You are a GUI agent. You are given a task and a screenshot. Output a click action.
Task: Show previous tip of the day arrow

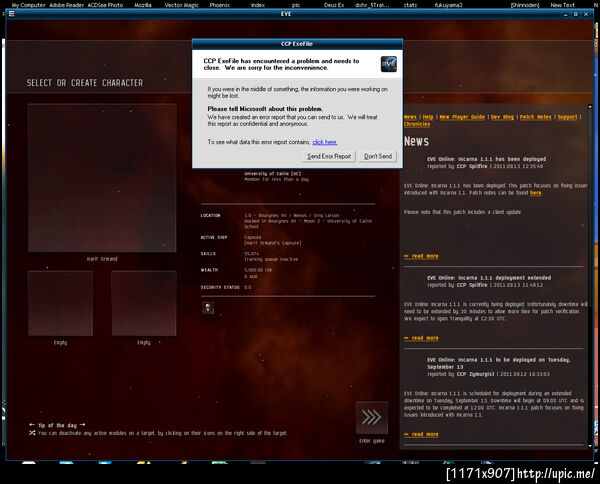pyautogui.click(x=32, y=425)
